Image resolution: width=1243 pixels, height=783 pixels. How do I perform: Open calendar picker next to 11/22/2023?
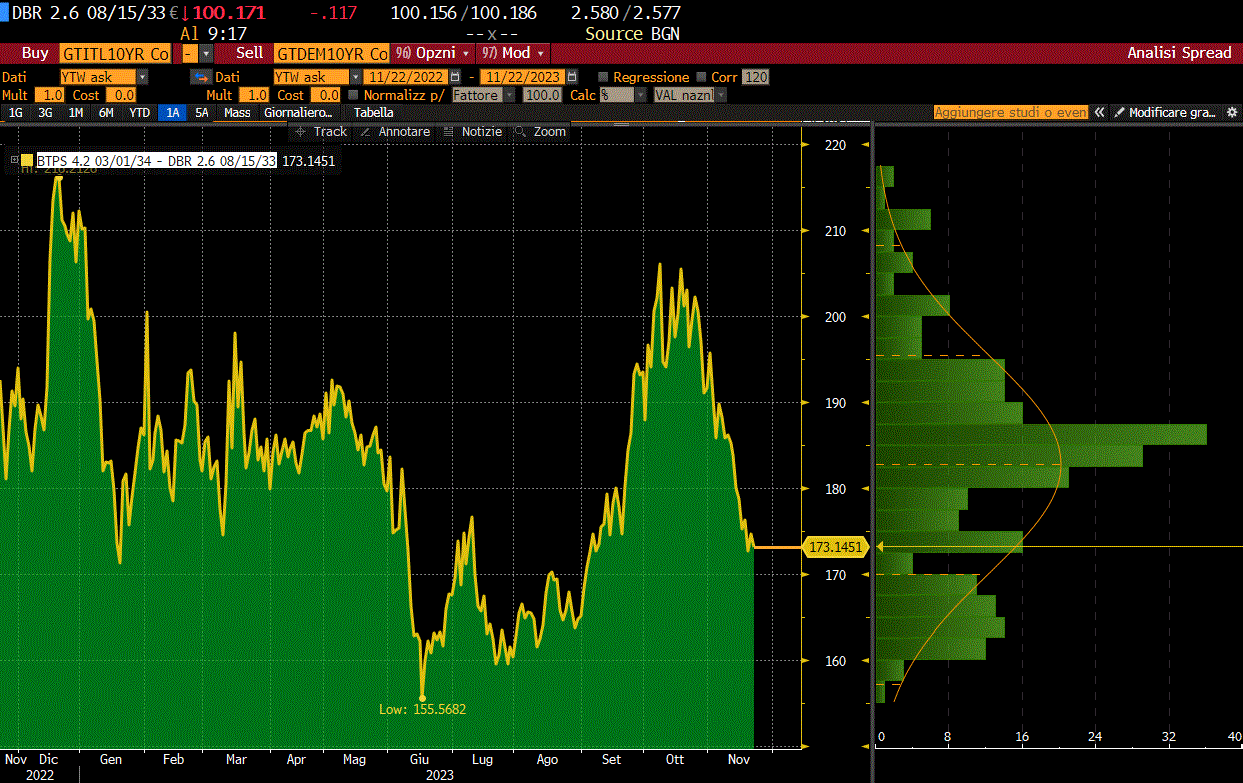(x=572, y=77)
